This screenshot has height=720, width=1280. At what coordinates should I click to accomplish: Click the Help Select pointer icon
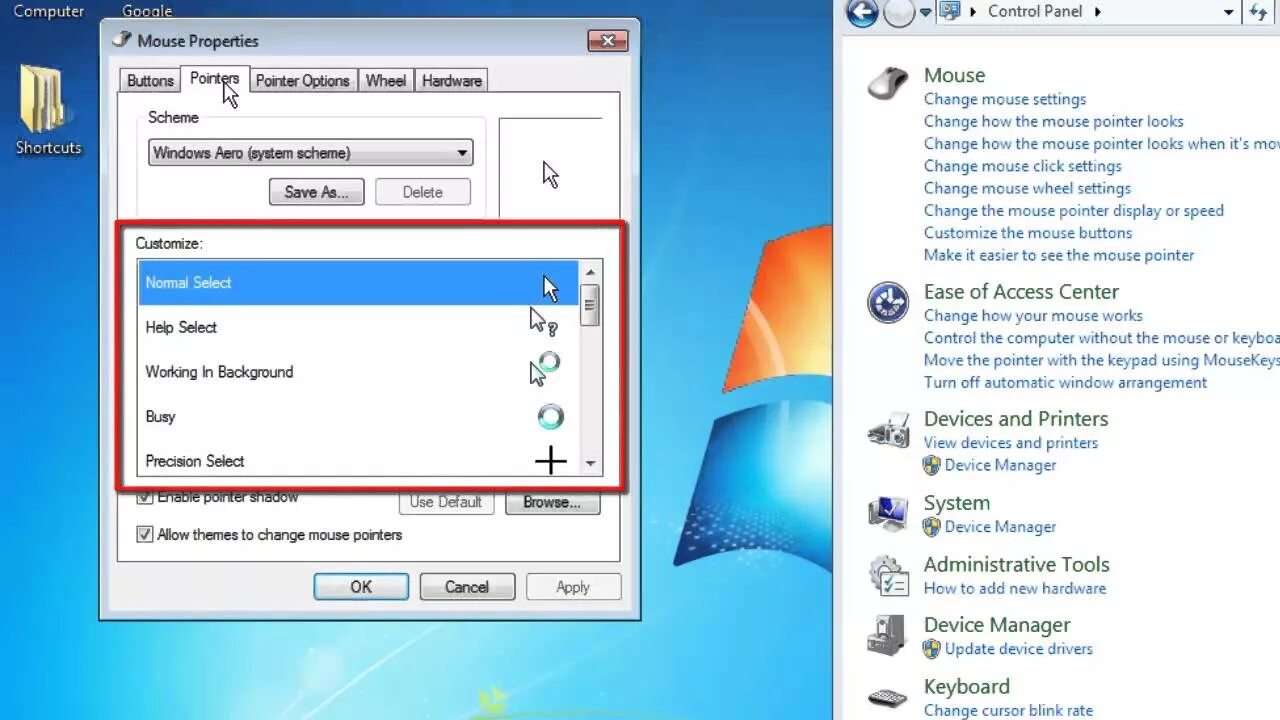tap(543, 322)
